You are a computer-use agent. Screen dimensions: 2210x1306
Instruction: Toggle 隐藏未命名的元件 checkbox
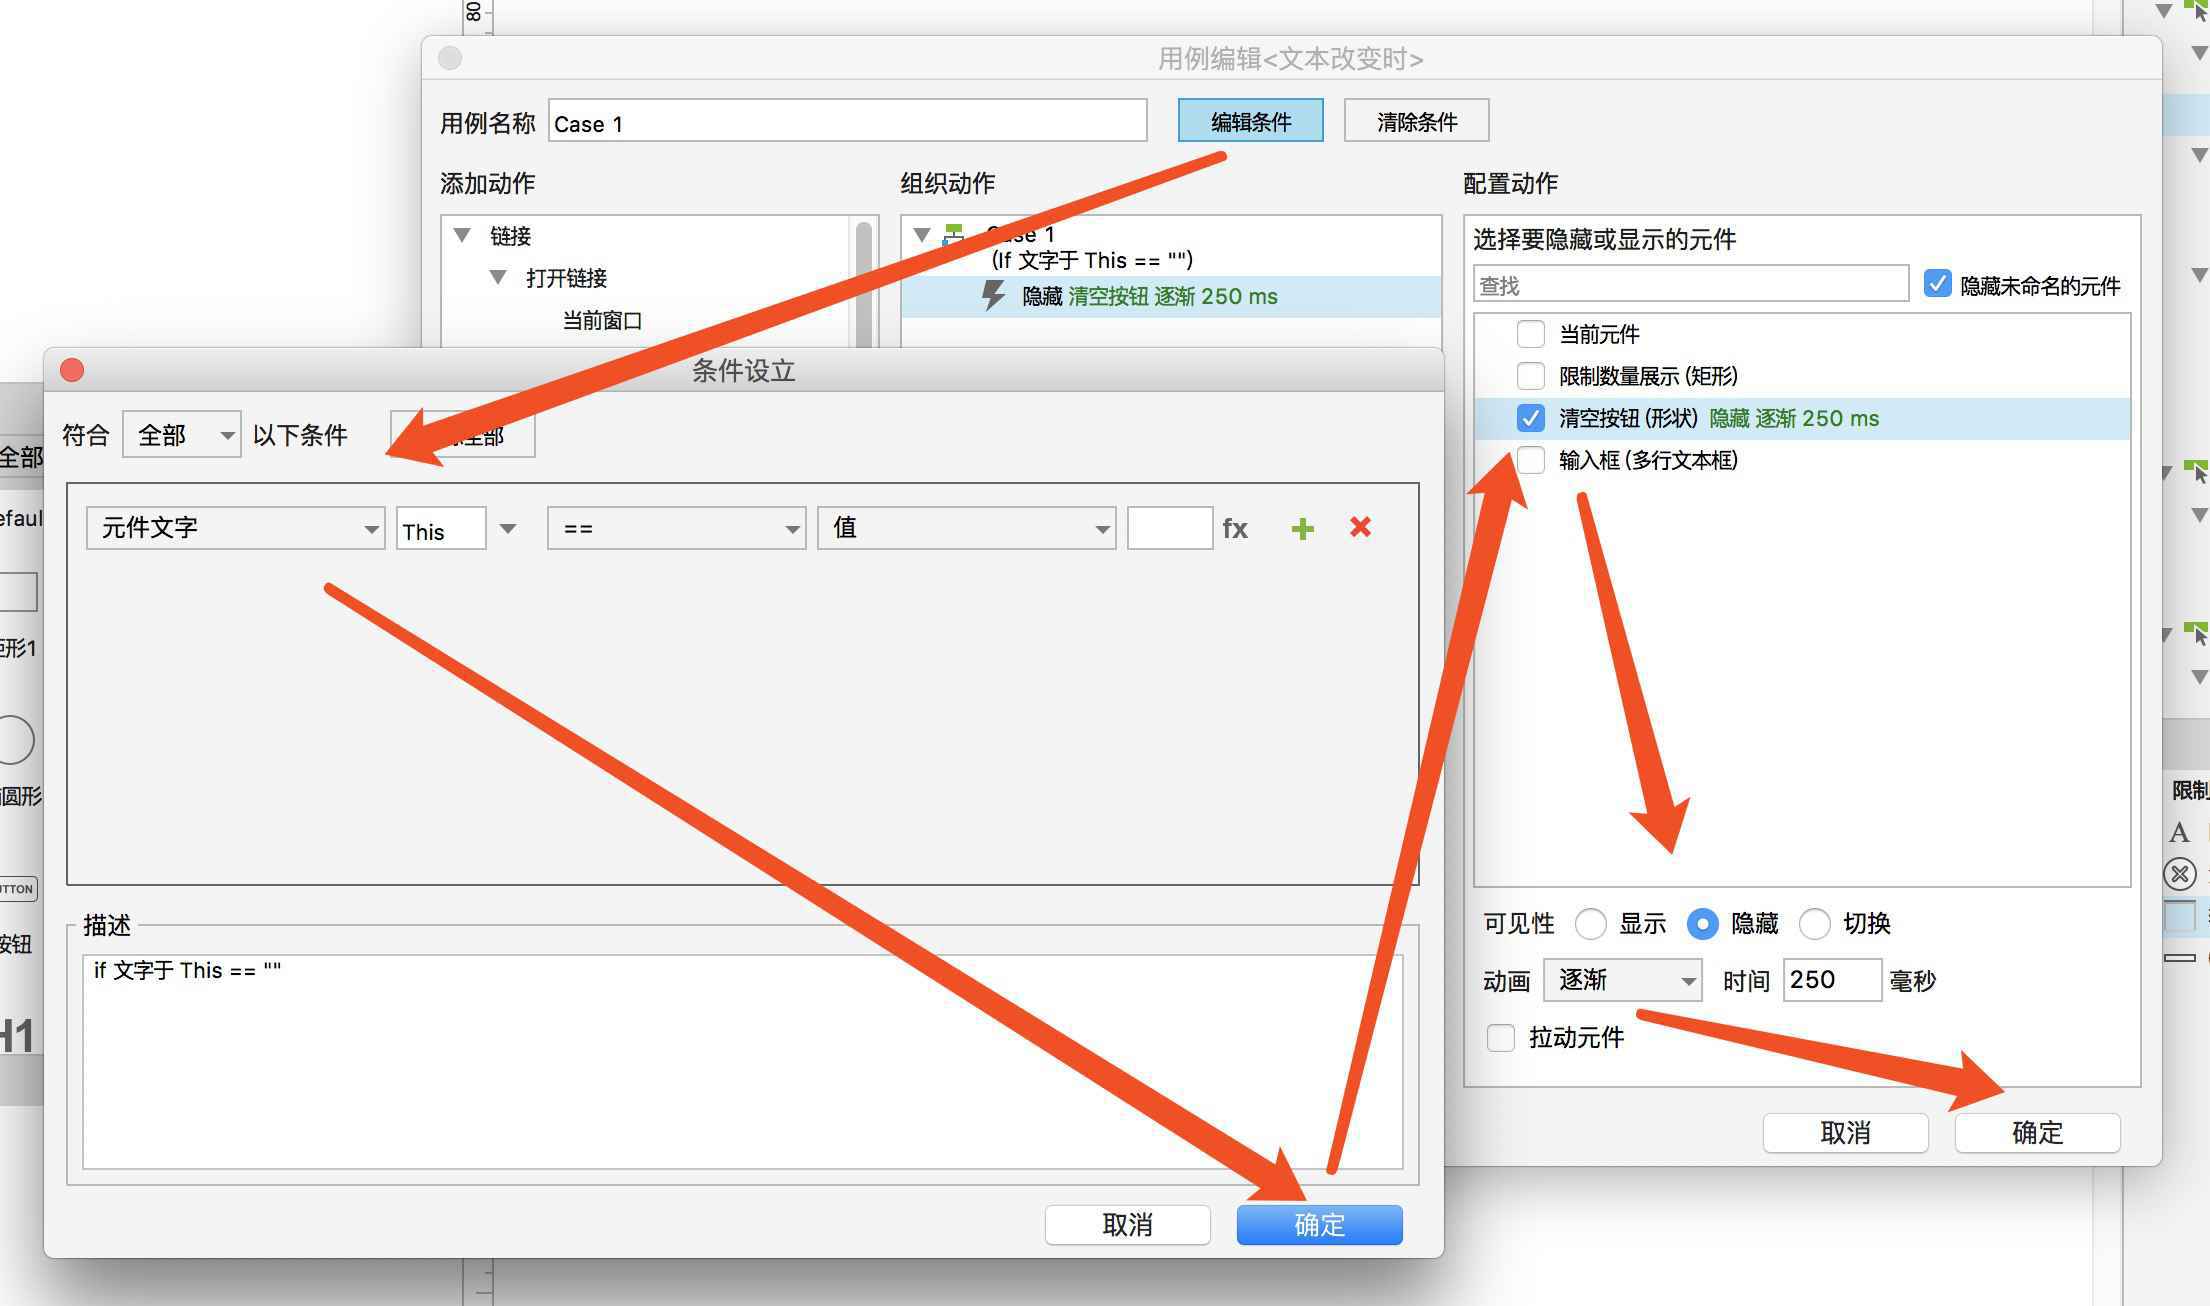(x=1937, y=284)
